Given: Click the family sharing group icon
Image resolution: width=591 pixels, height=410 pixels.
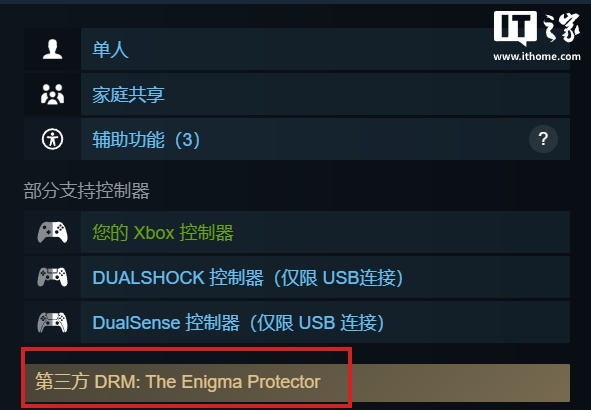Looking at the screenshot, I should tap(52, 94).
